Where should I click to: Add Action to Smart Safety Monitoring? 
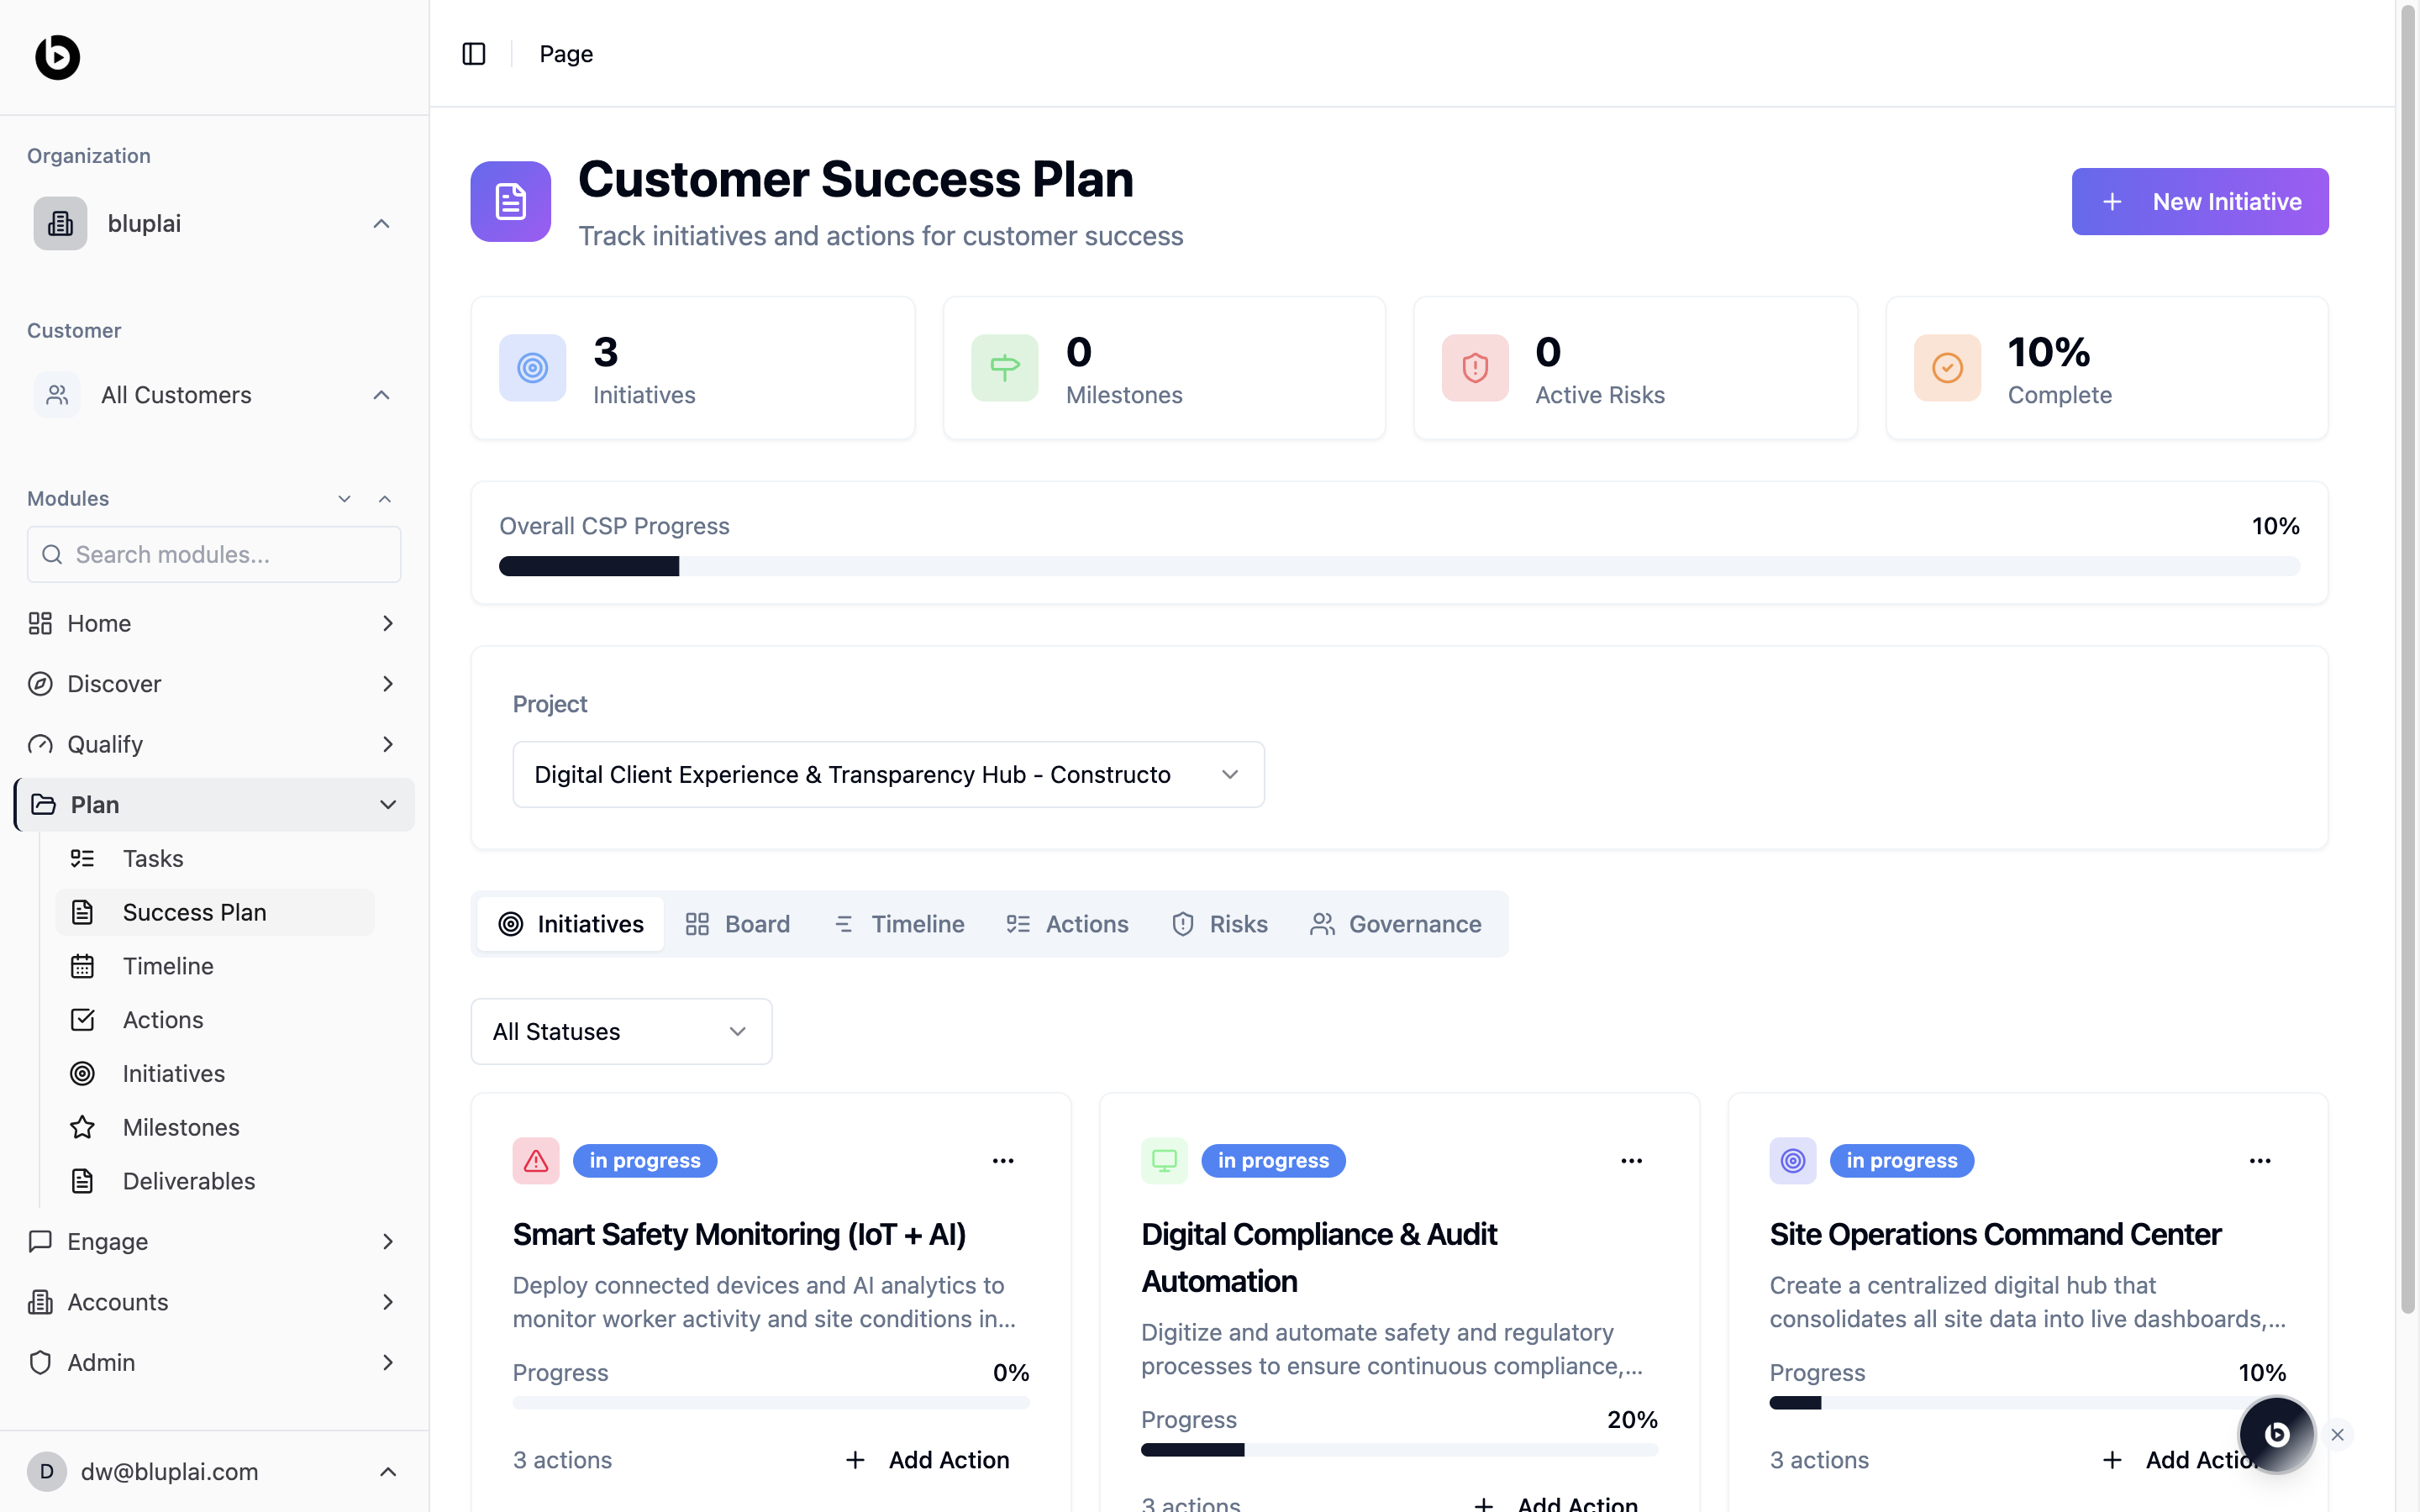(x=928, y=1460)
